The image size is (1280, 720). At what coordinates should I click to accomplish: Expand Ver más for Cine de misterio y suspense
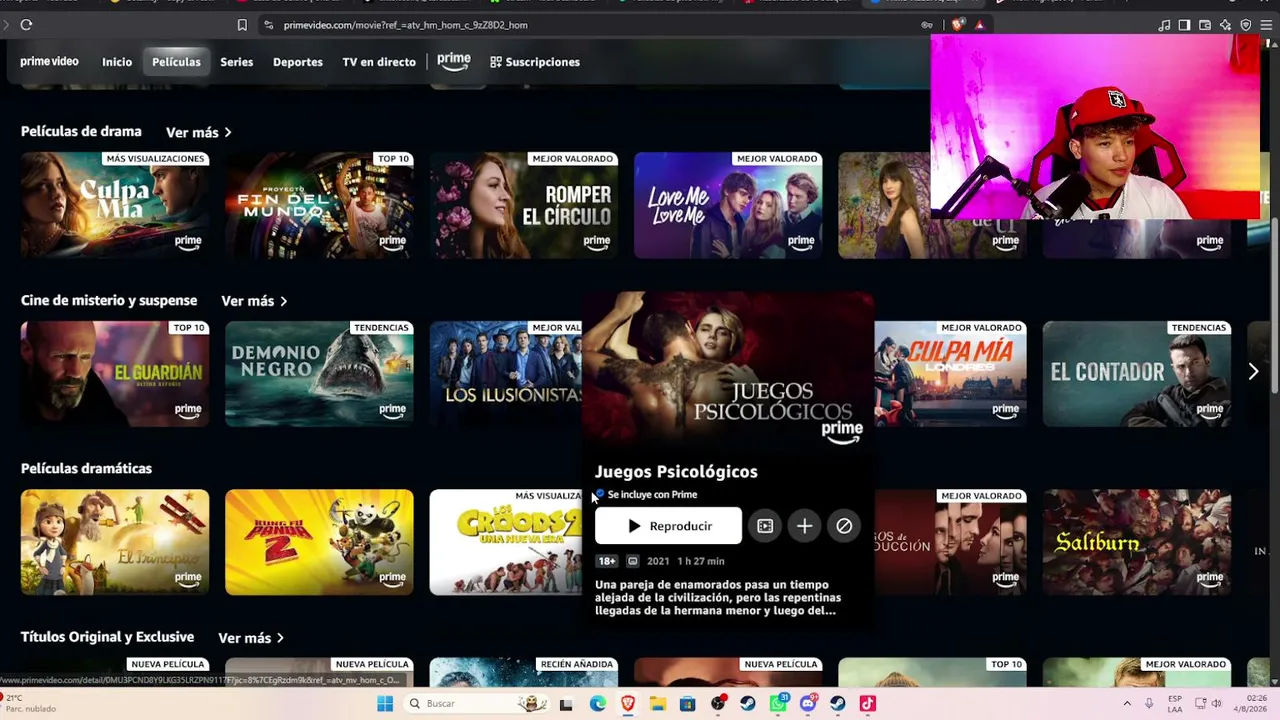tap(254, 301)
